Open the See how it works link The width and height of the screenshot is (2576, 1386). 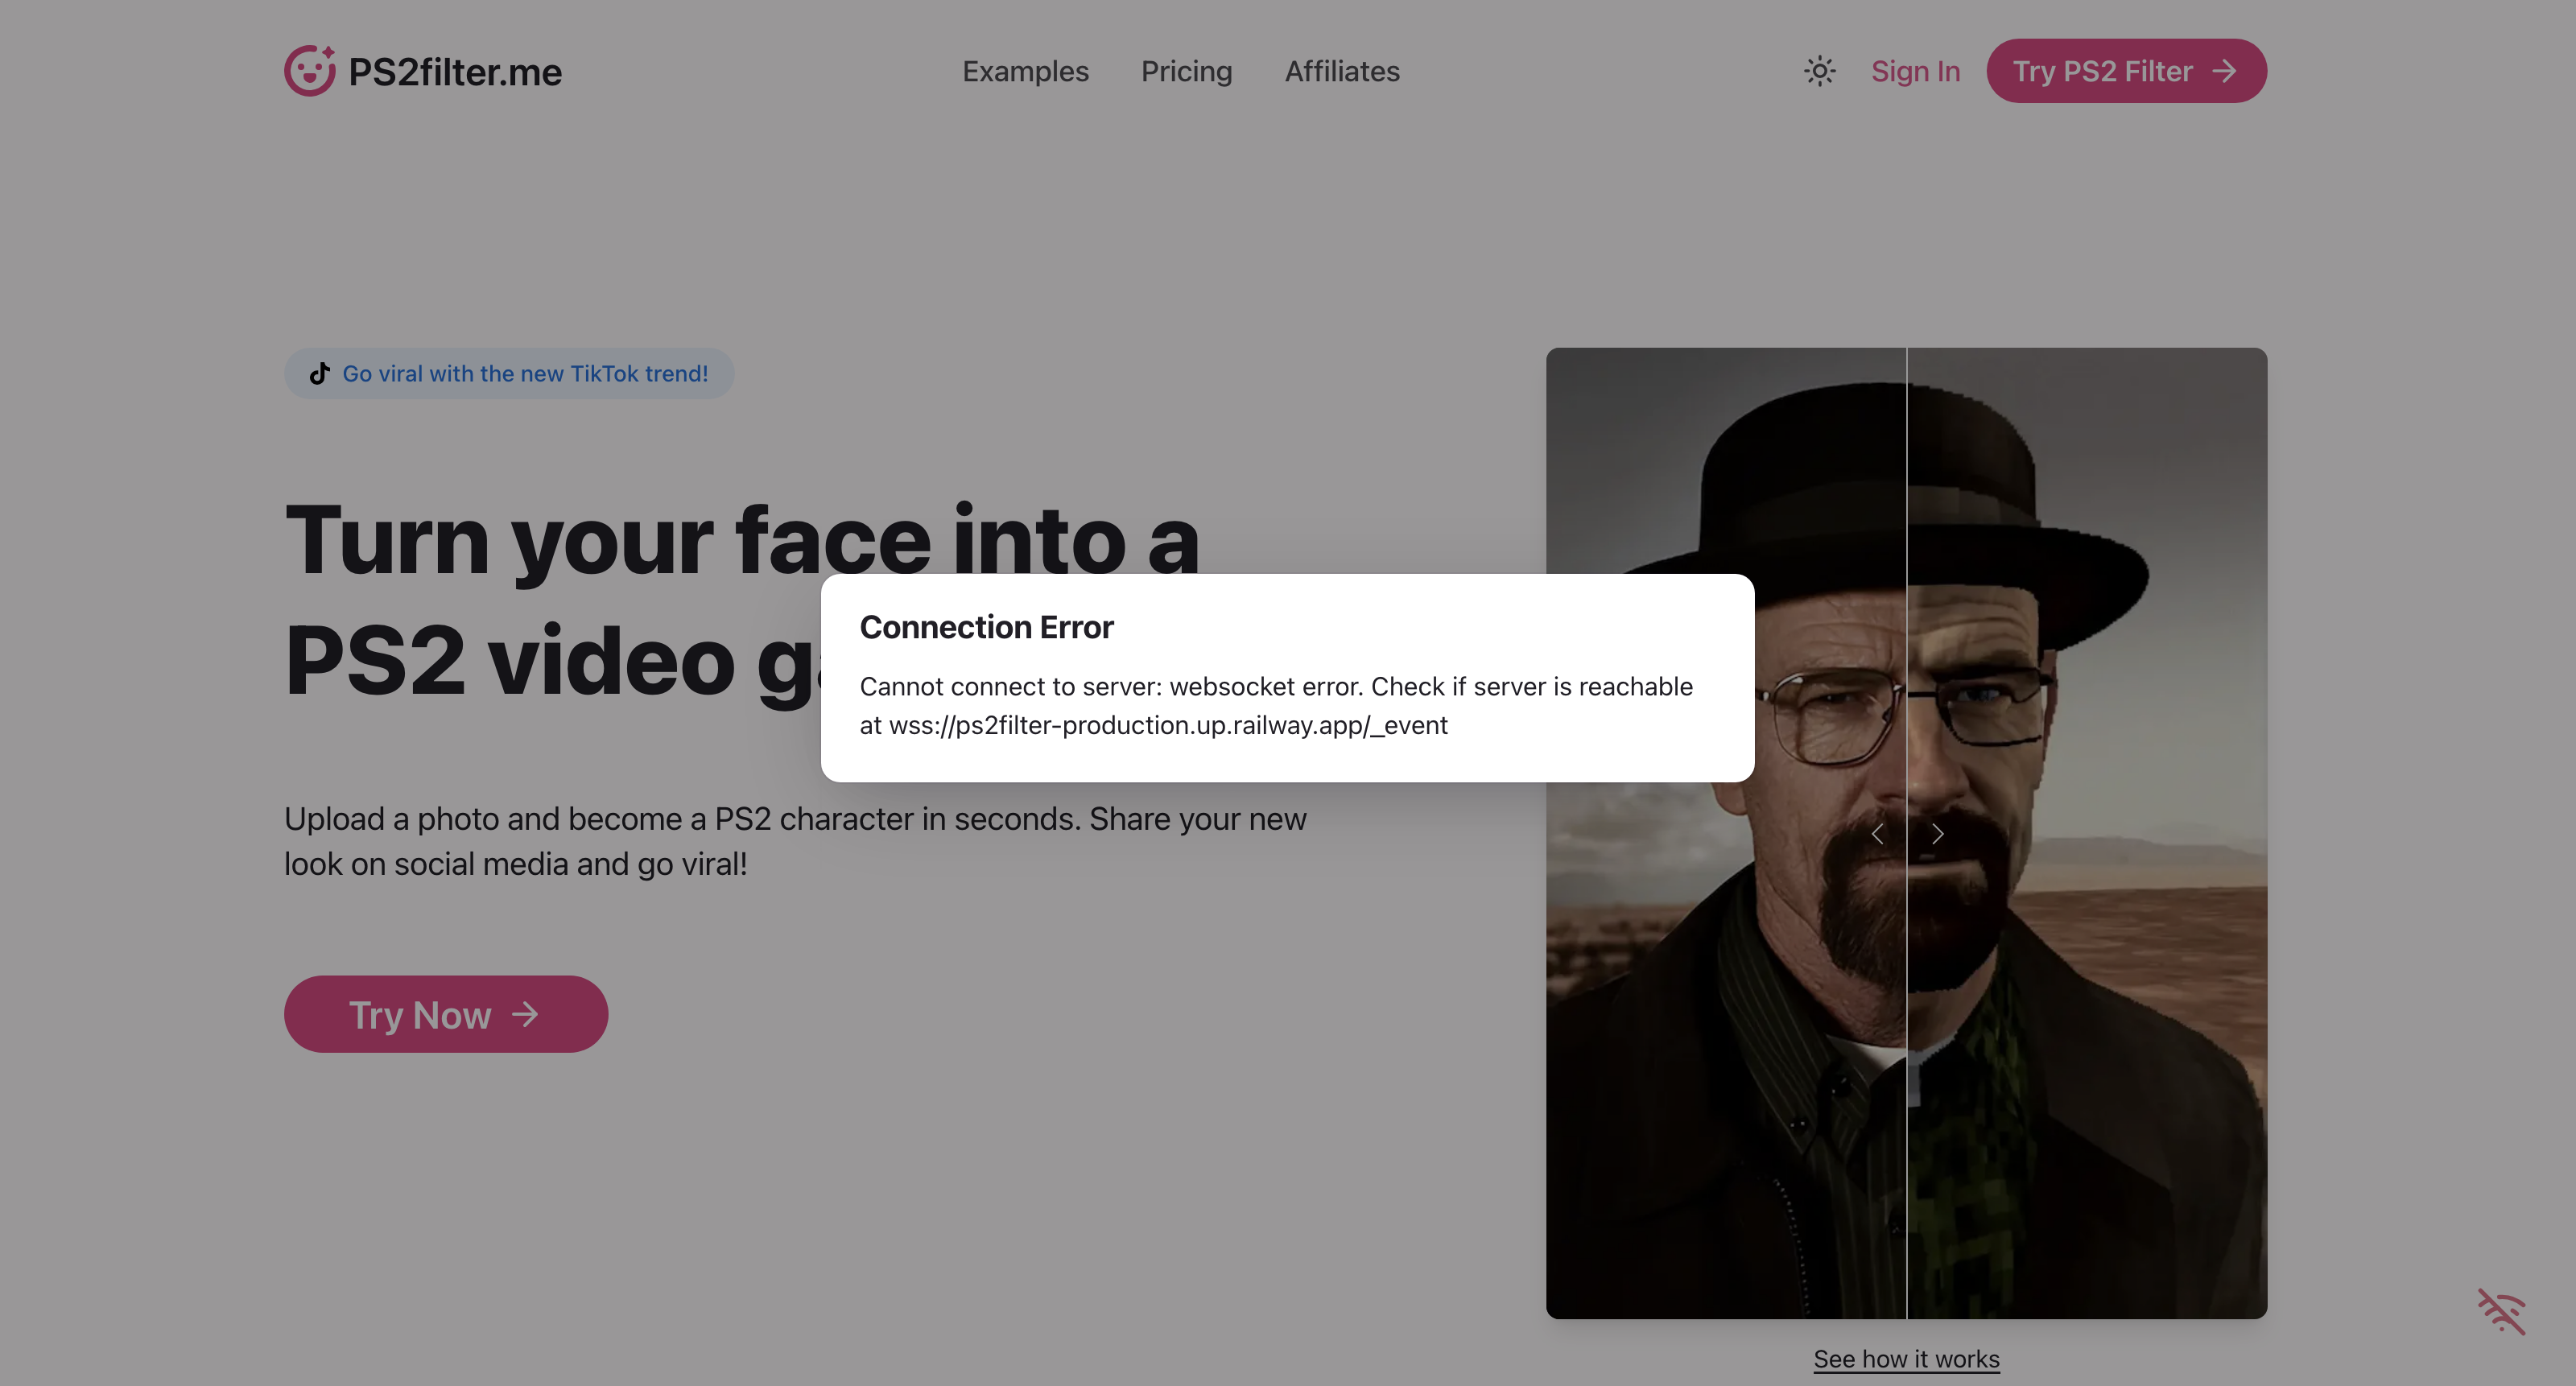(x=1906, y=1359)
